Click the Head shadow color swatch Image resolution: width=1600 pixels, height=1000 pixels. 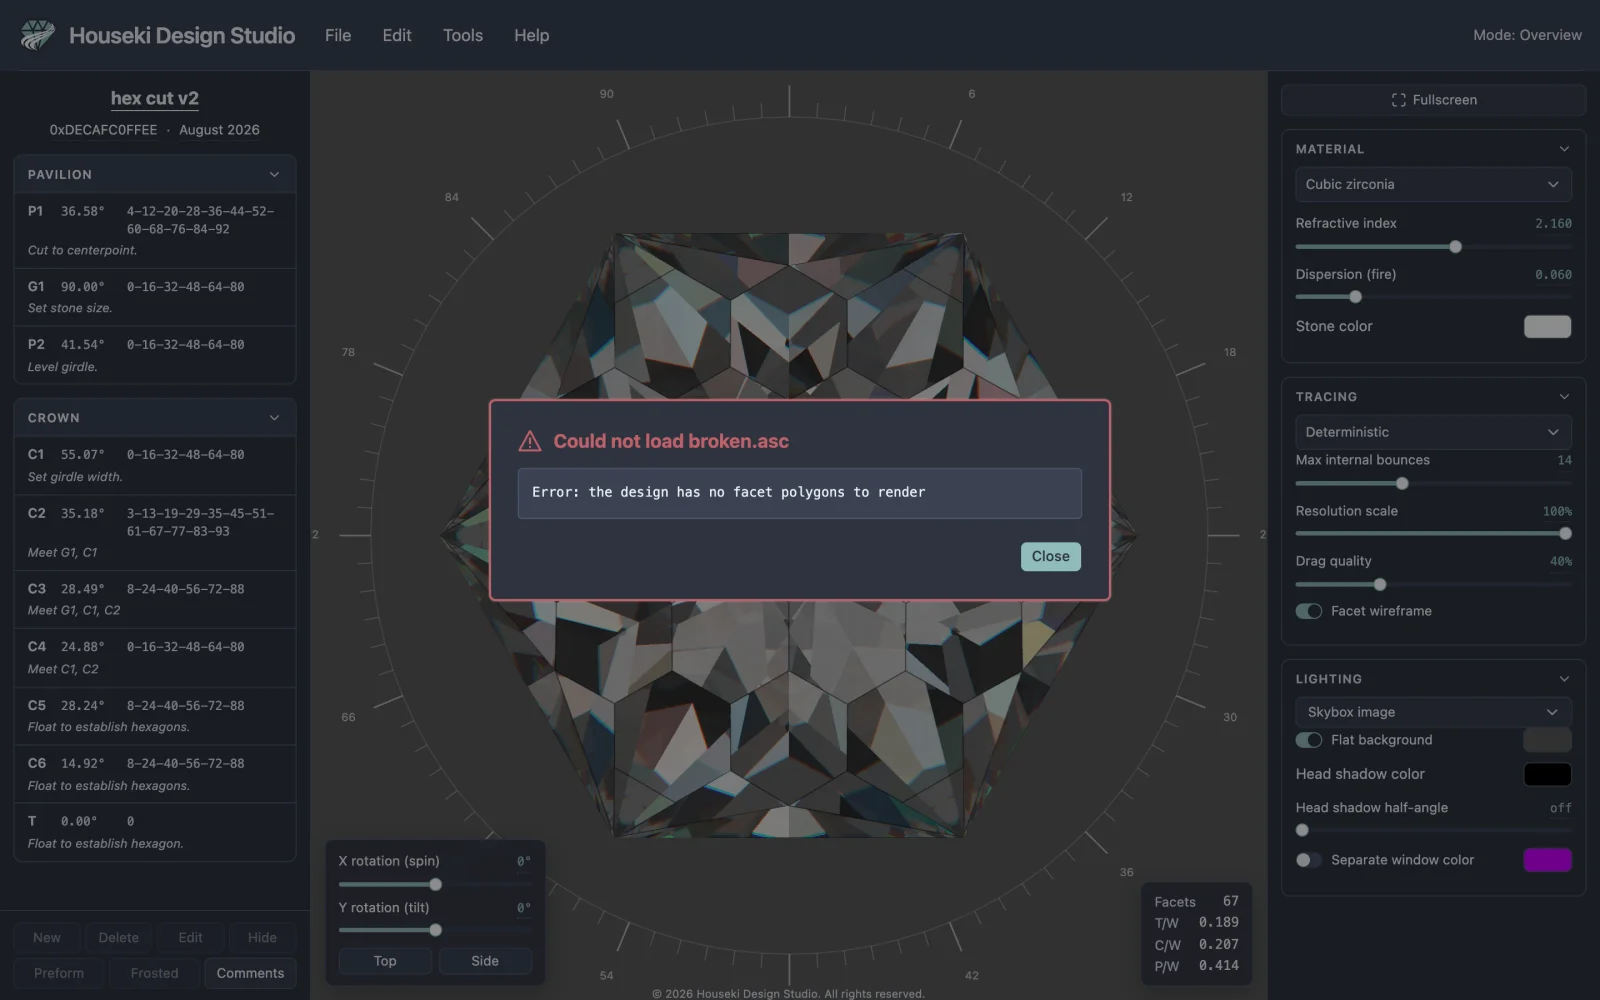coord(1547,774)
